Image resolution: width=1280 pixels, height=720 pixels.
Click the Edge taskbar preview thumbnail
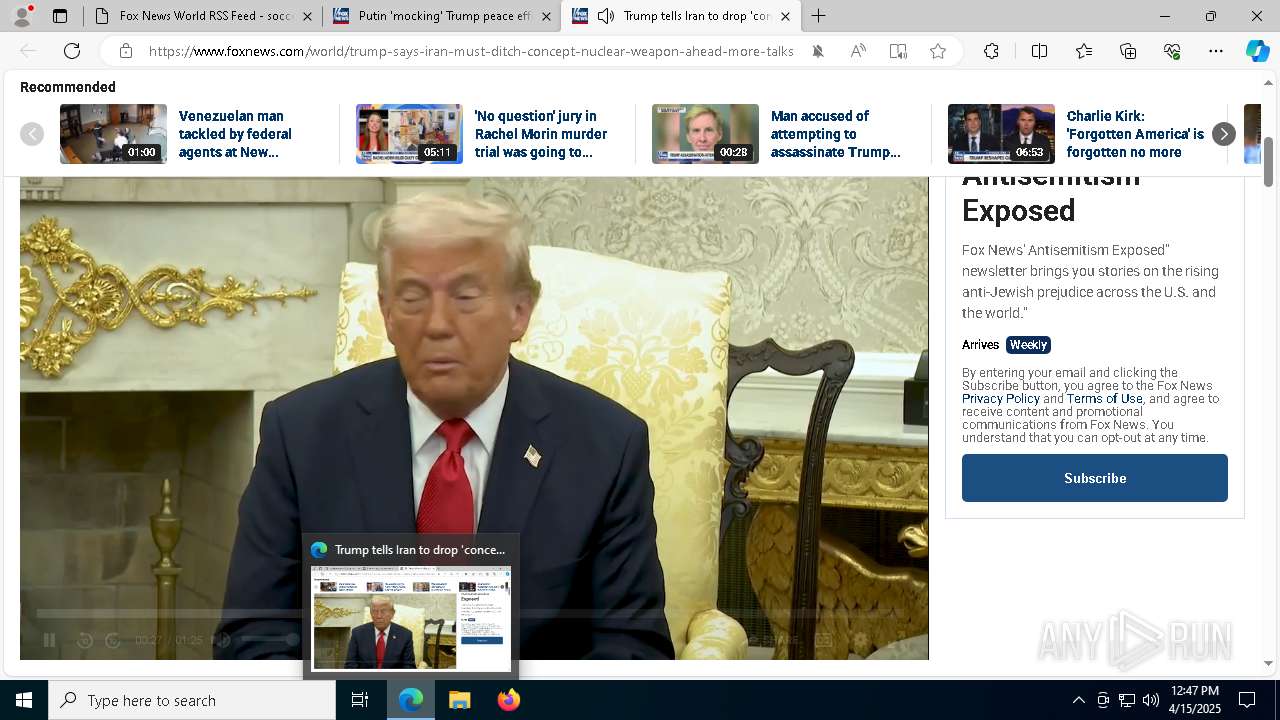click(x=411, y=618)
